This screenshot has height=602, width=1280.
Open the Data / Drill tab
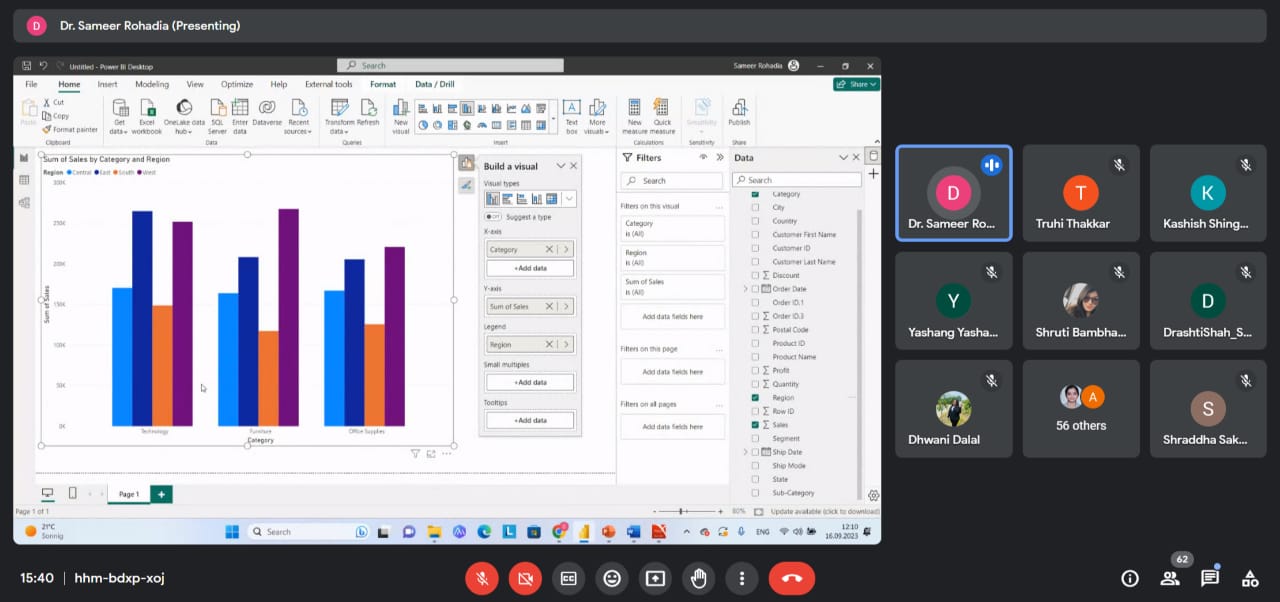tap(434, 85)
